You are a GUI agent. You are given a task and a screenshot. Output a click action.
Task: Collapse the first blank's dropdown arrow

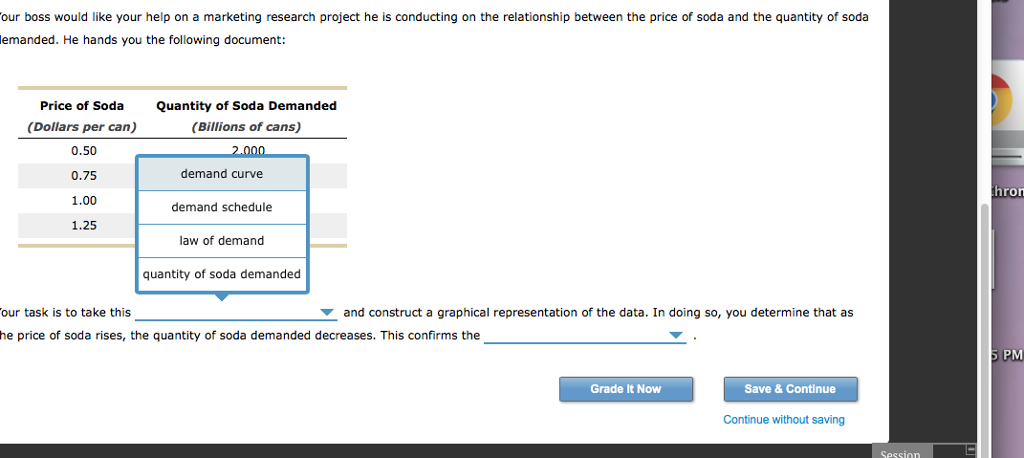[x=326, y=313]
